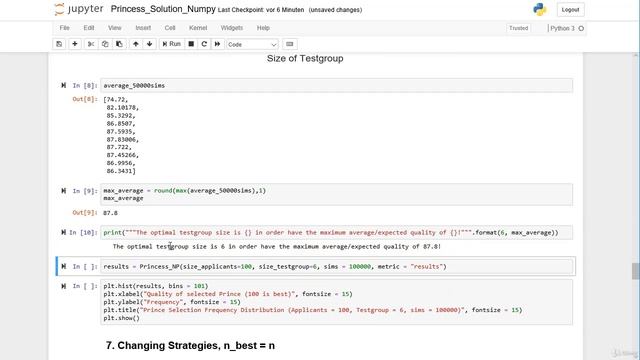Click the Size of Testgroup heading text
640x360 pixels.
305,58
